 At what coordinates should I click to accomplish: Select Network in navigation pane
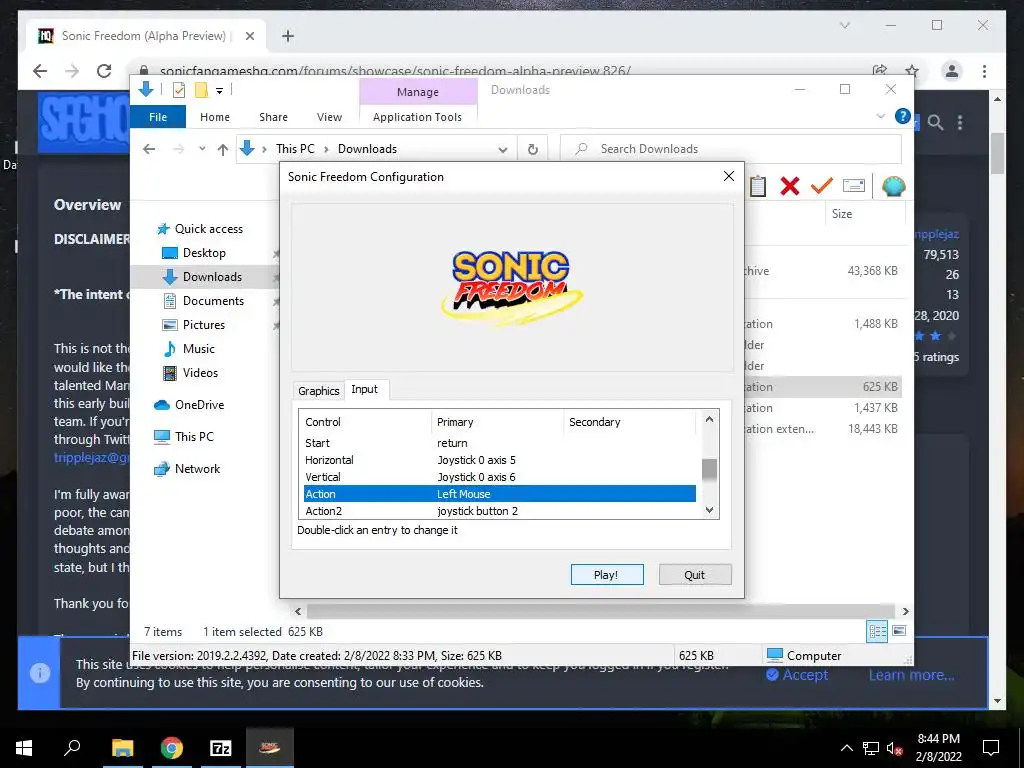point(197,469)
